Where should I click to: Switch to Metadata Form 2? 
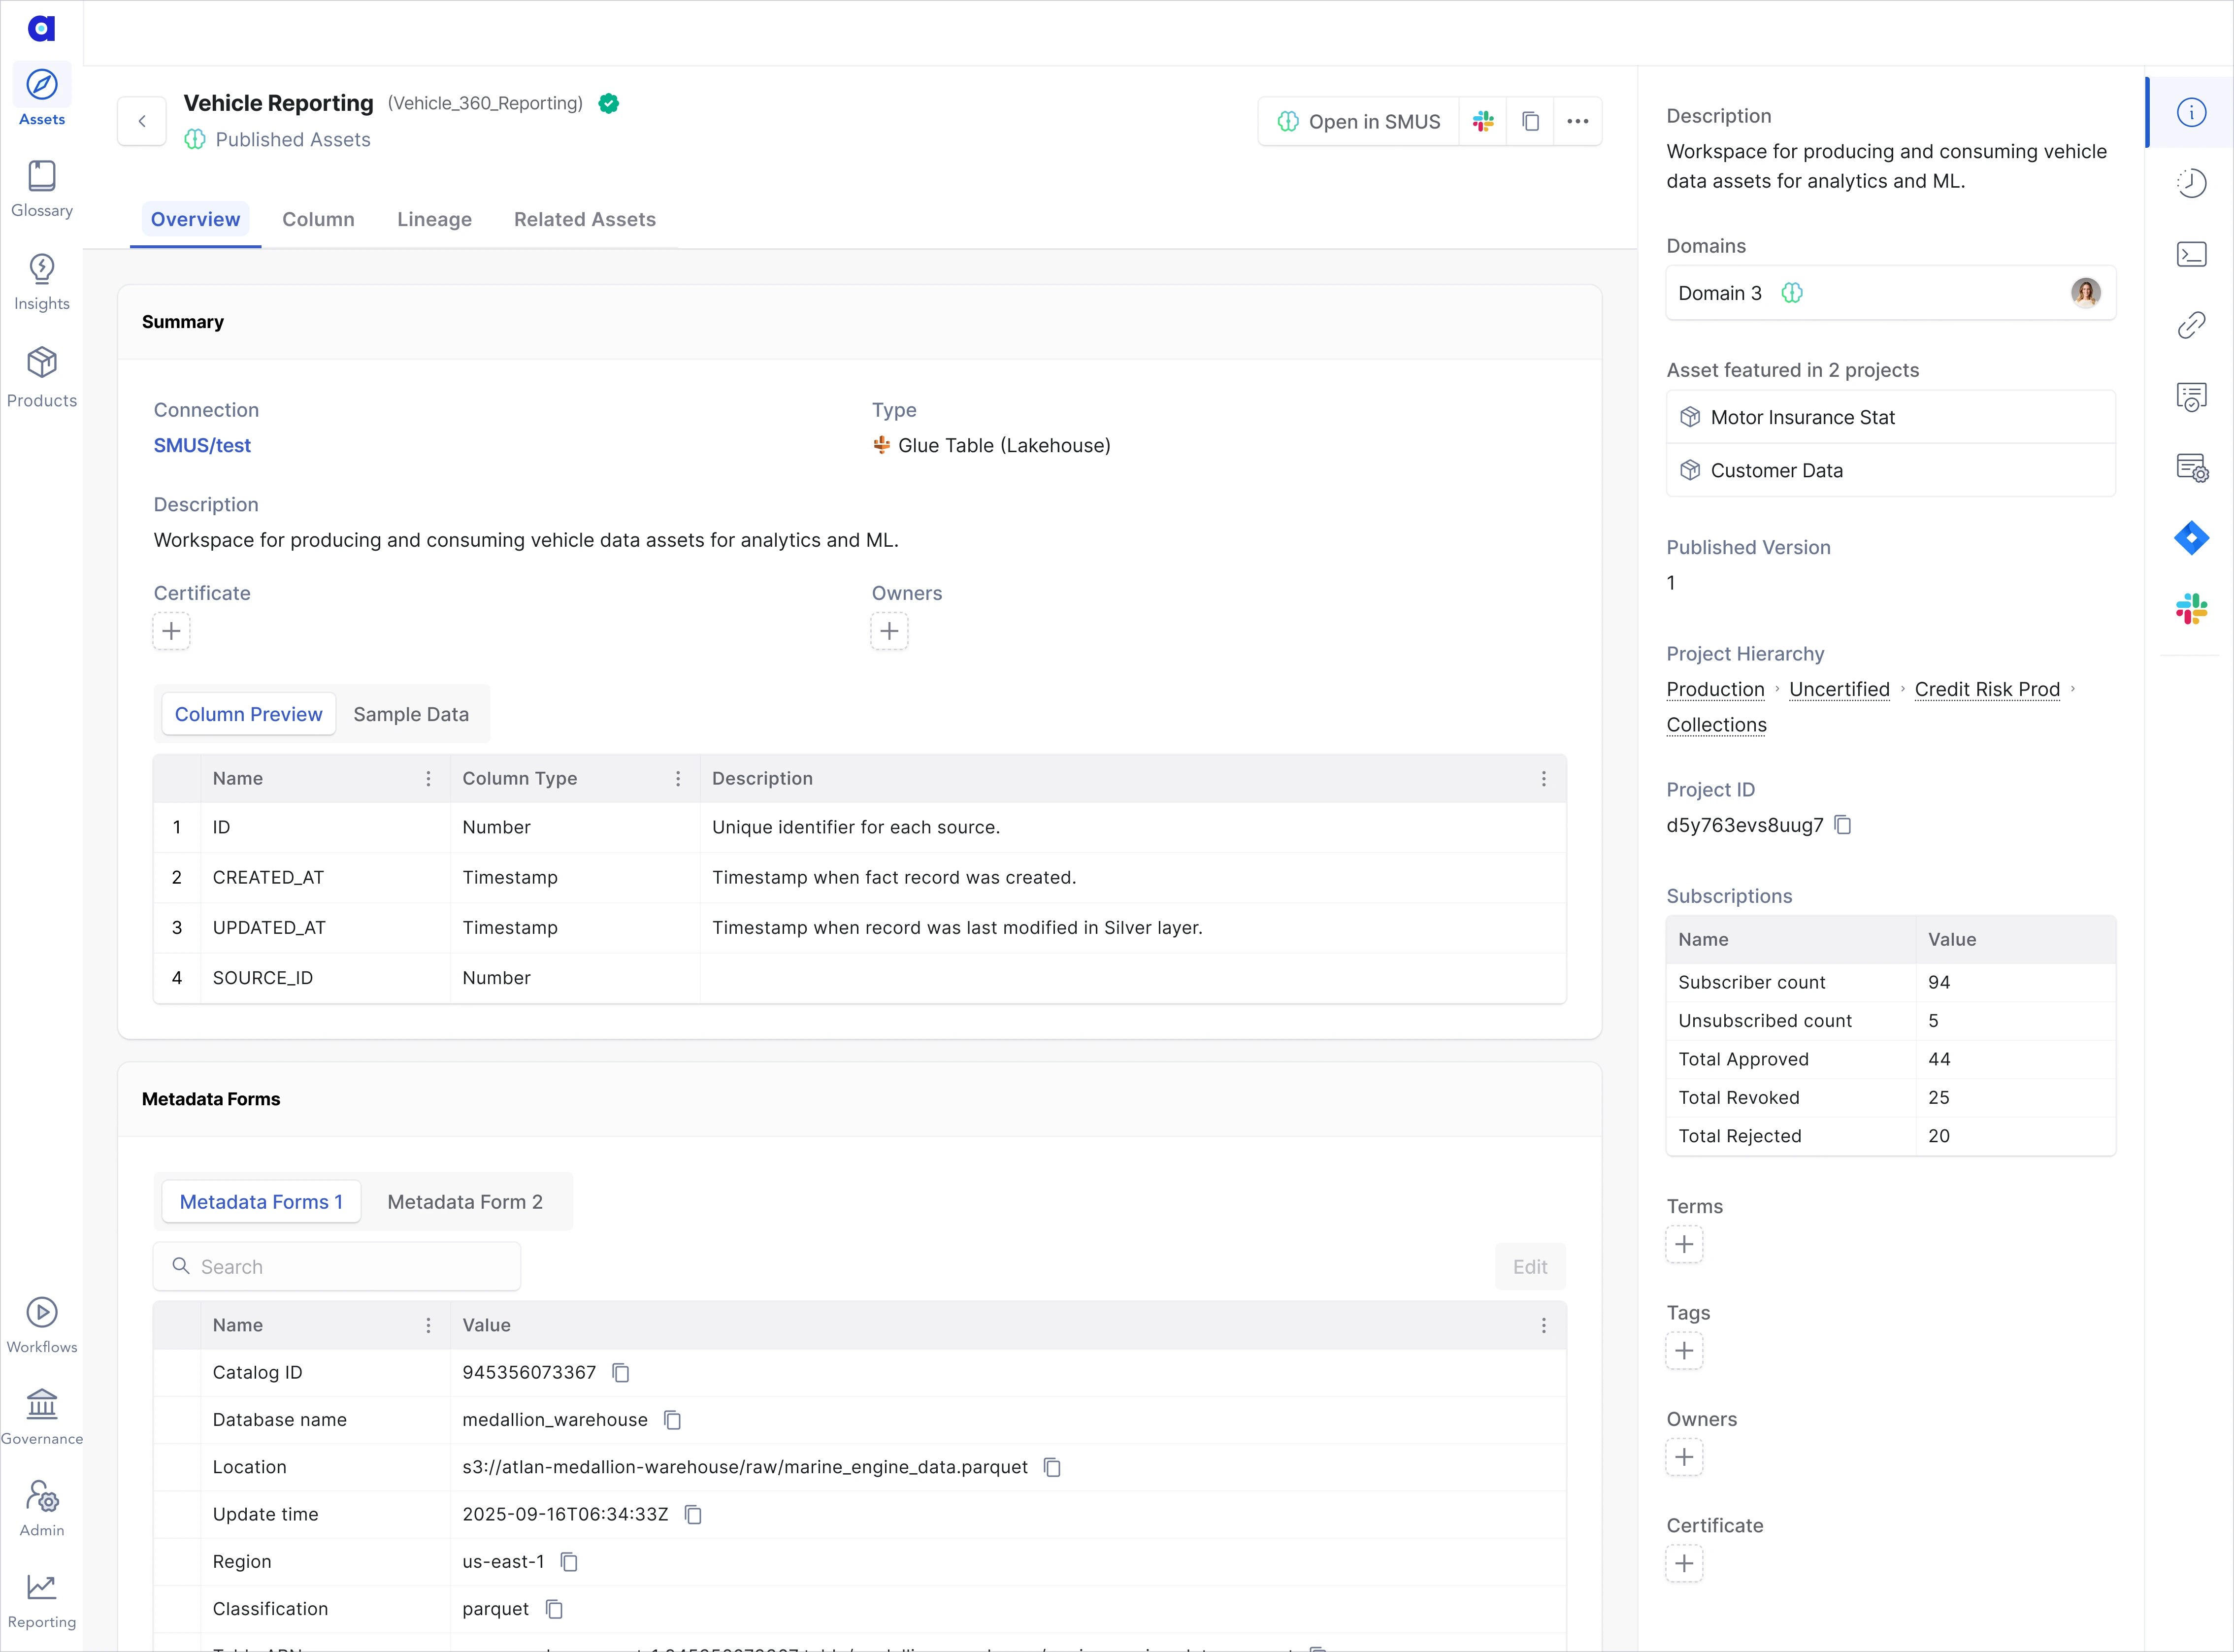(x=464, y=1201)
